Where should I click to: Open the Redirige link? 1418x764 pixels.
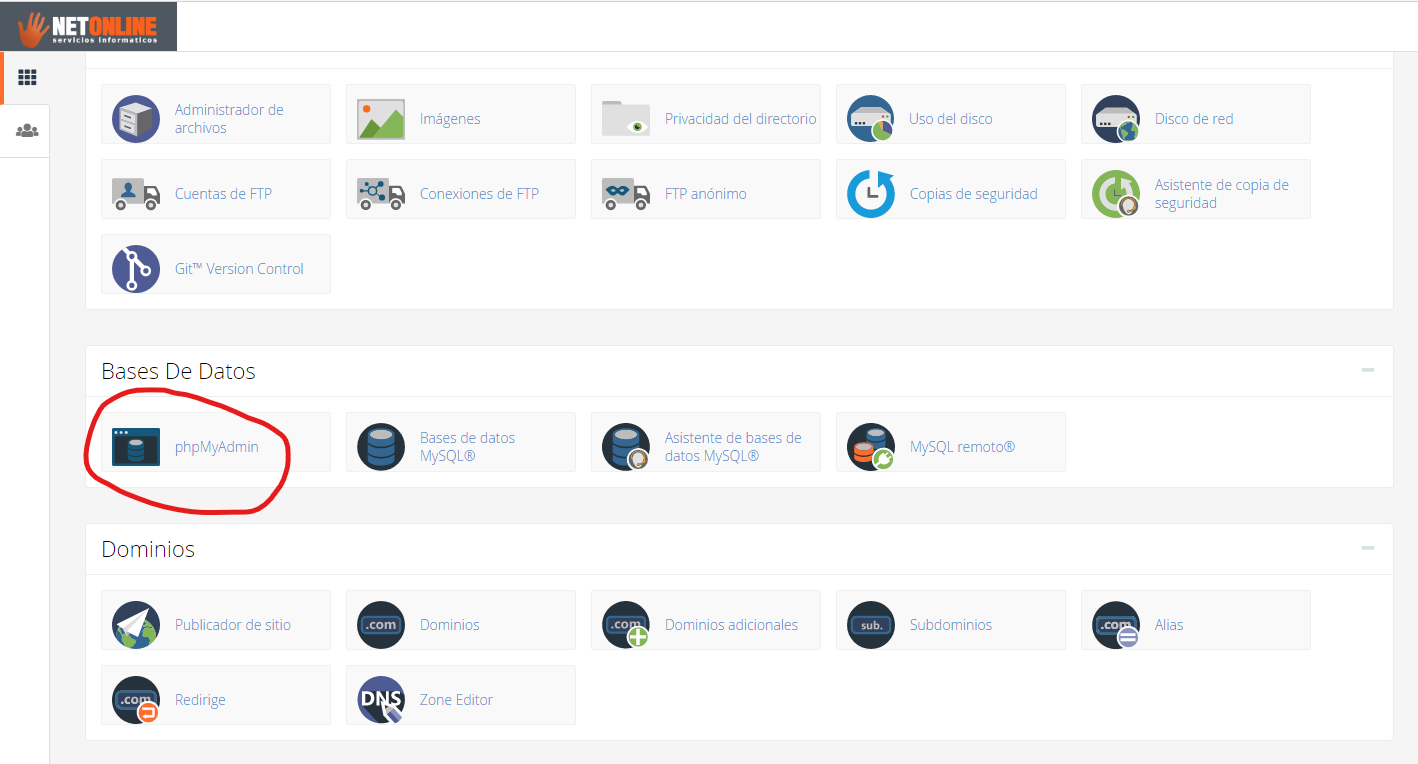point(200,700)
